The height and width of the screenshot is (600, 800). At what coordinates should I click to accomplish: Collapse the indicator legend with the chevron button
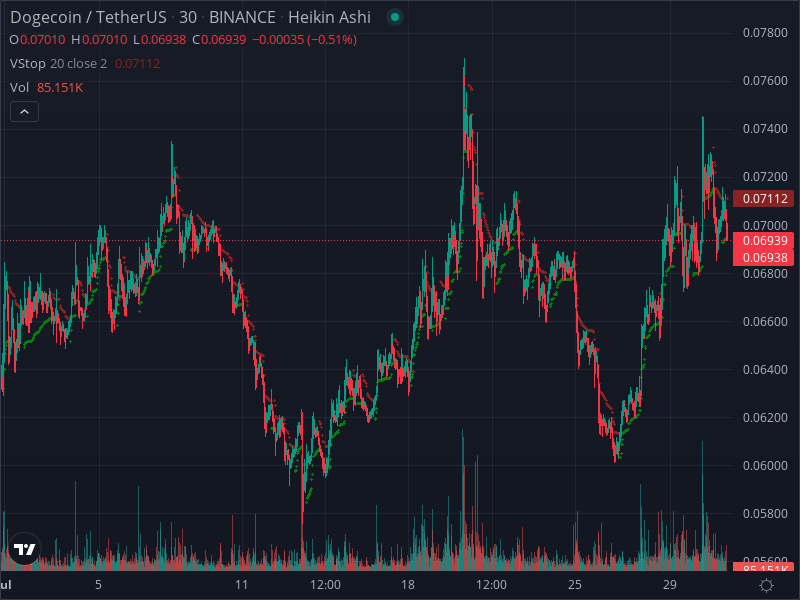[24, 112]
